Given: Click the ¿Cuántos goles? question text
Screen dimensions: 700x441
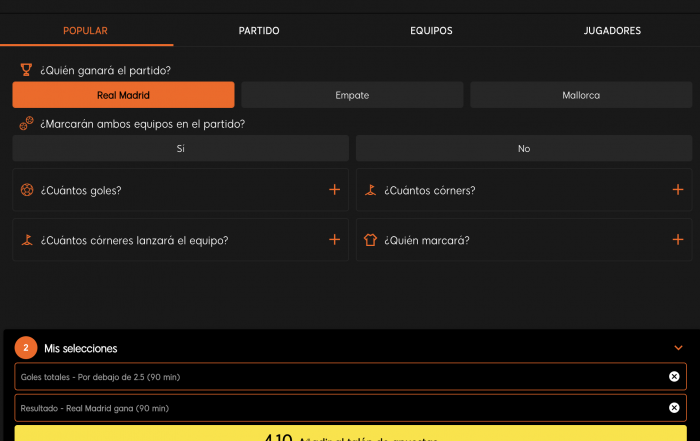Looking at the screenshot, I should [x=81, y=191].
